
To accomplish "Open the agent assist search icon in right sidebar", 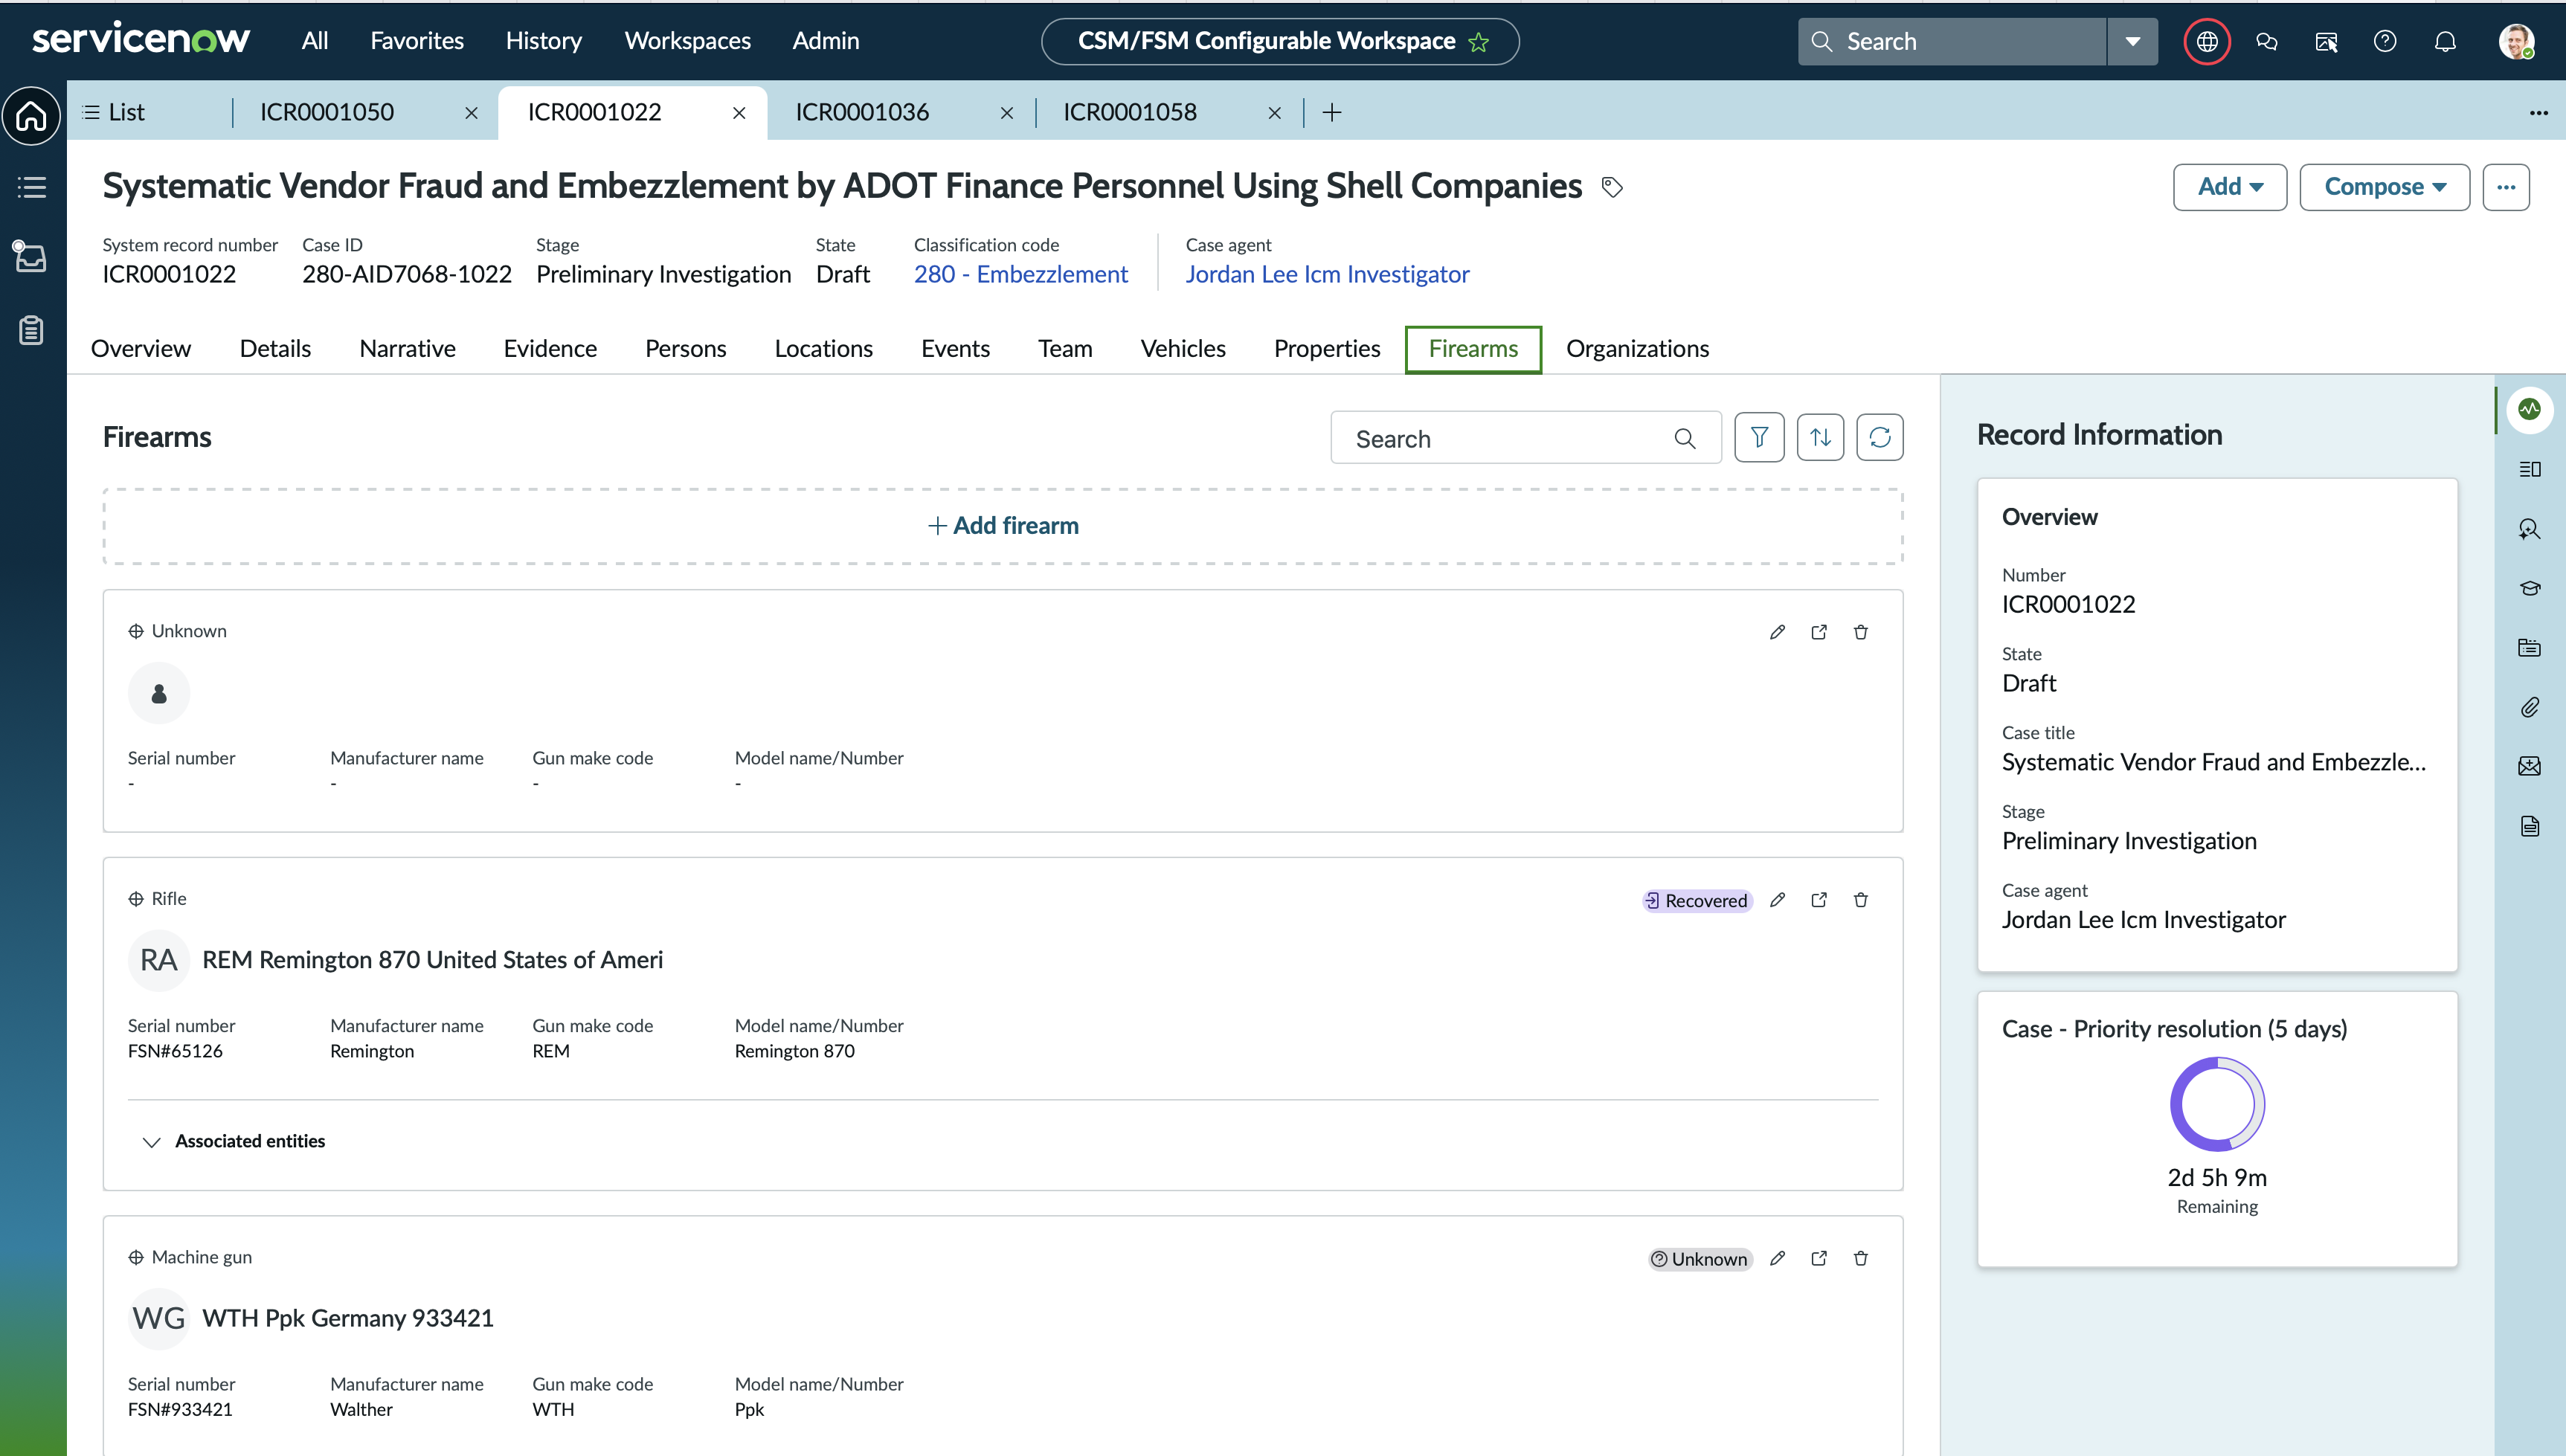I will point(2529,529).
